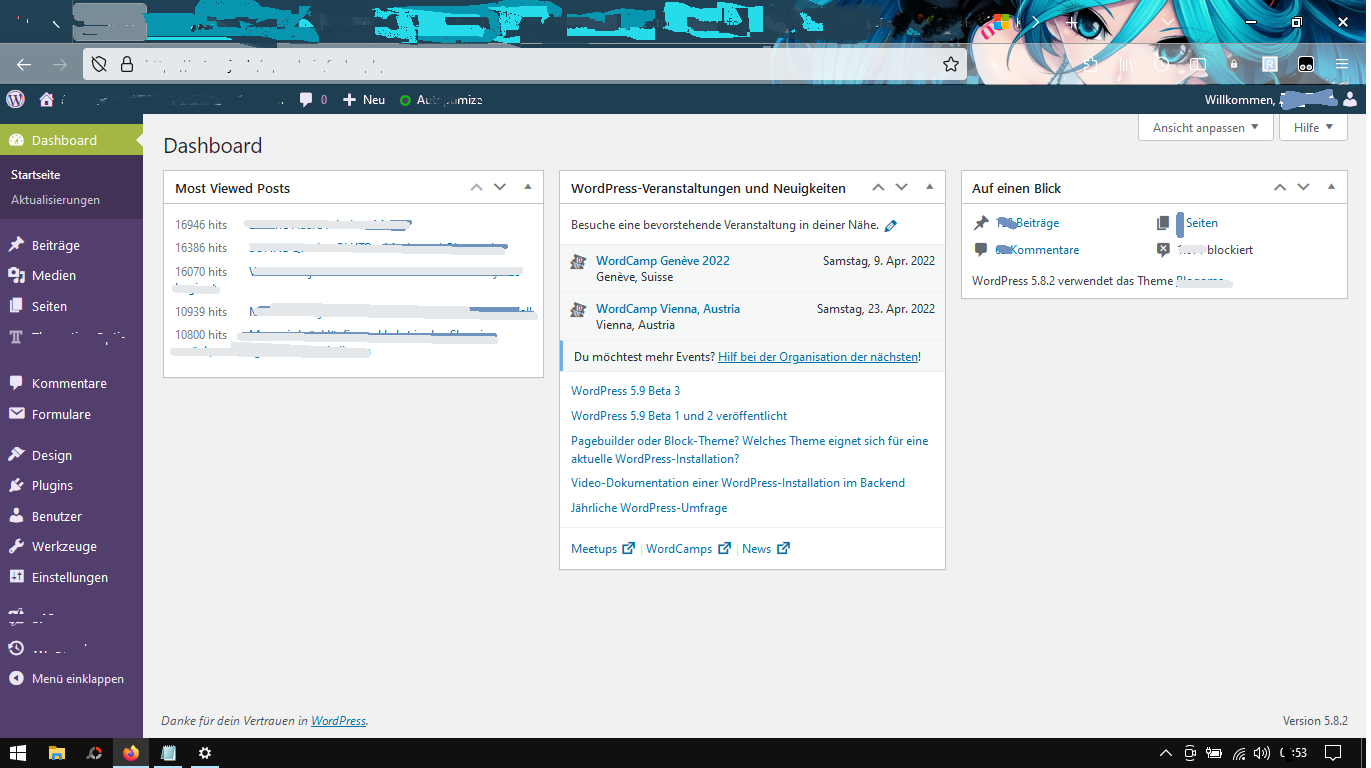Move WordPress-Veranstaltungen widget up
The image size is (1371, 768).
tap(878, 187)
